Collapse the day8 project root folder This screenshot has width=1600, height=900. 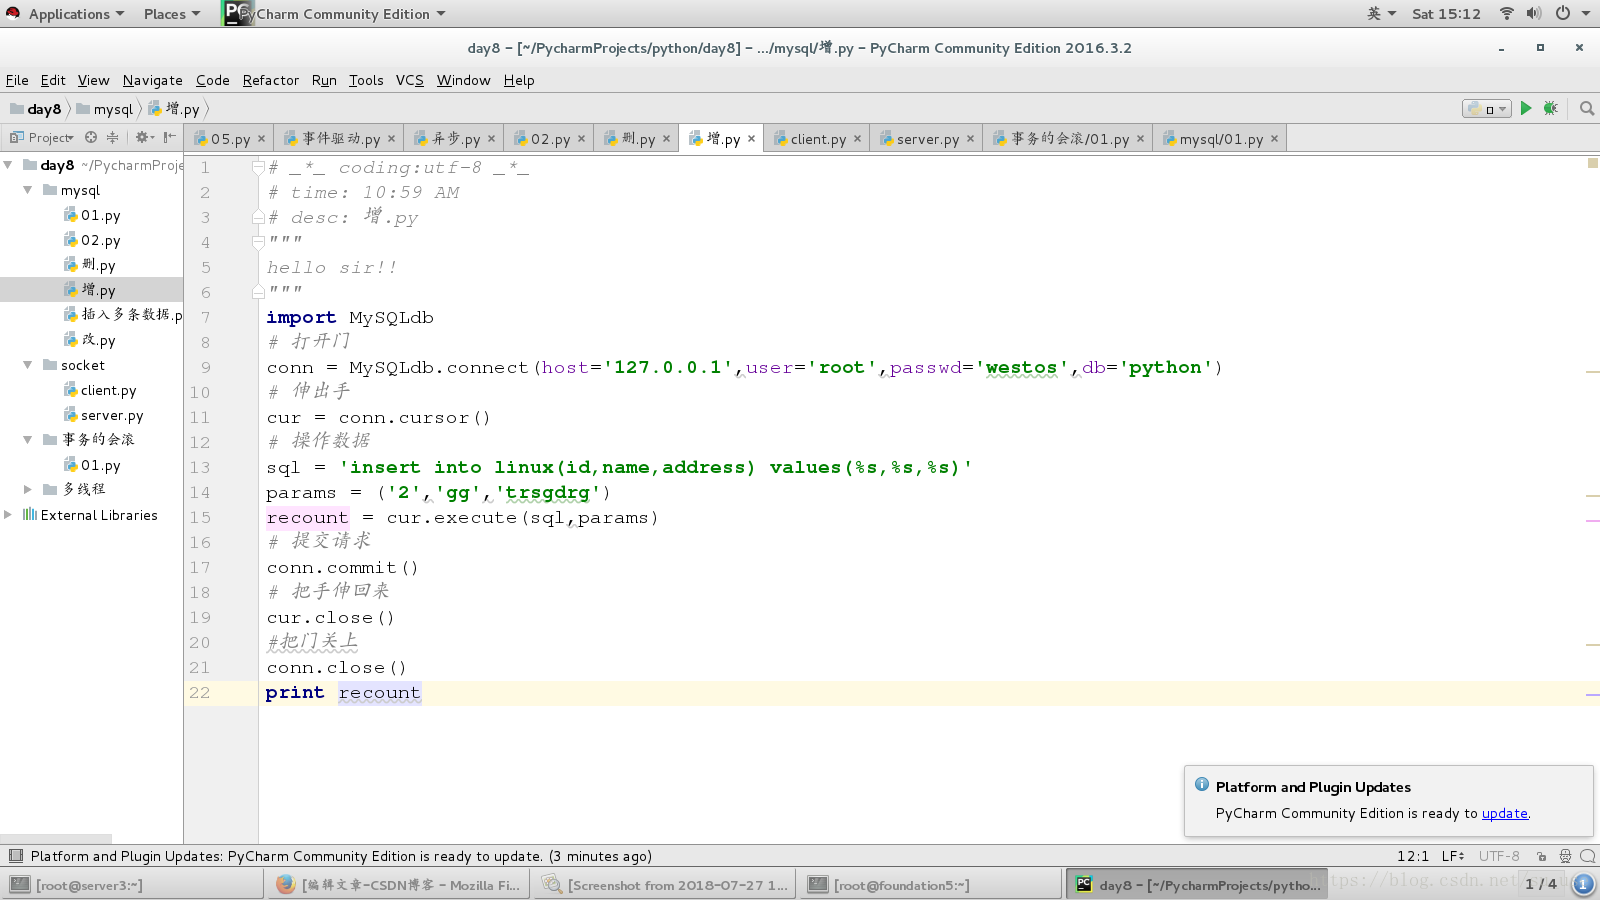tap(8, 165)
